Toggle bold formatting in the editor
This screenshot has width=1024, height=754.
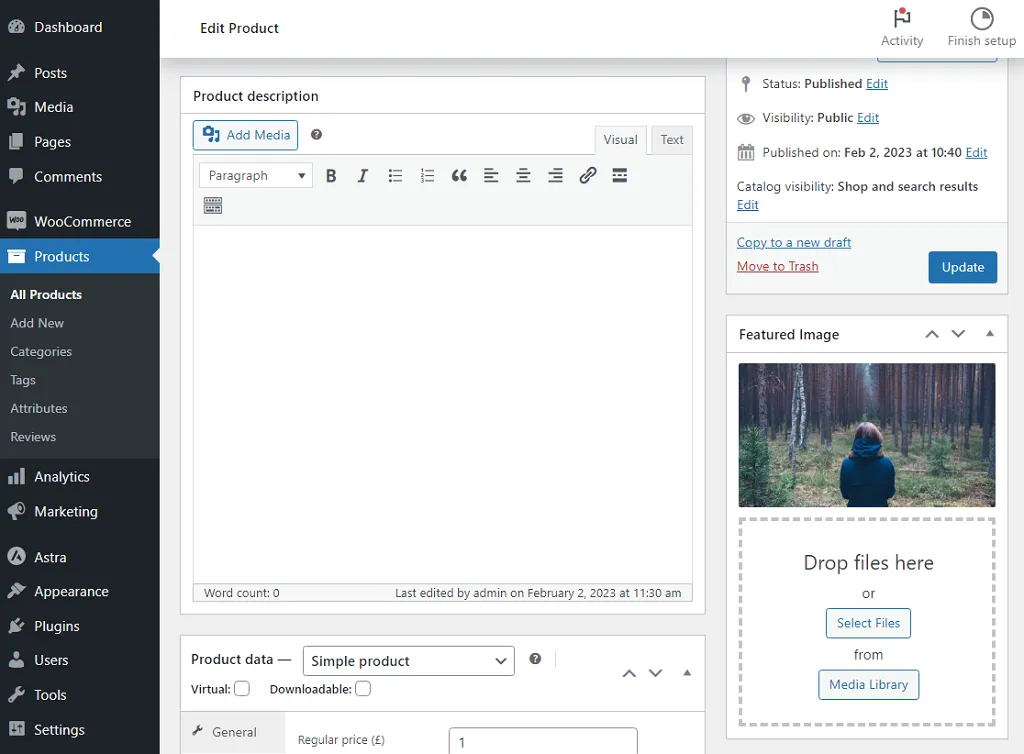tap(331, 176)
